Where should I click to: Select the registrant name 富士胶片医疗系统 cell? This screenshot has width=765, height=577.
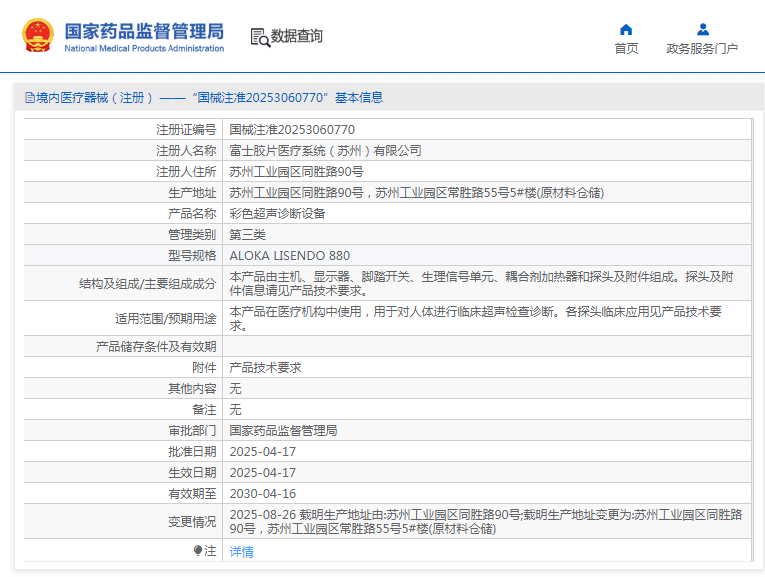click(325, 151)
